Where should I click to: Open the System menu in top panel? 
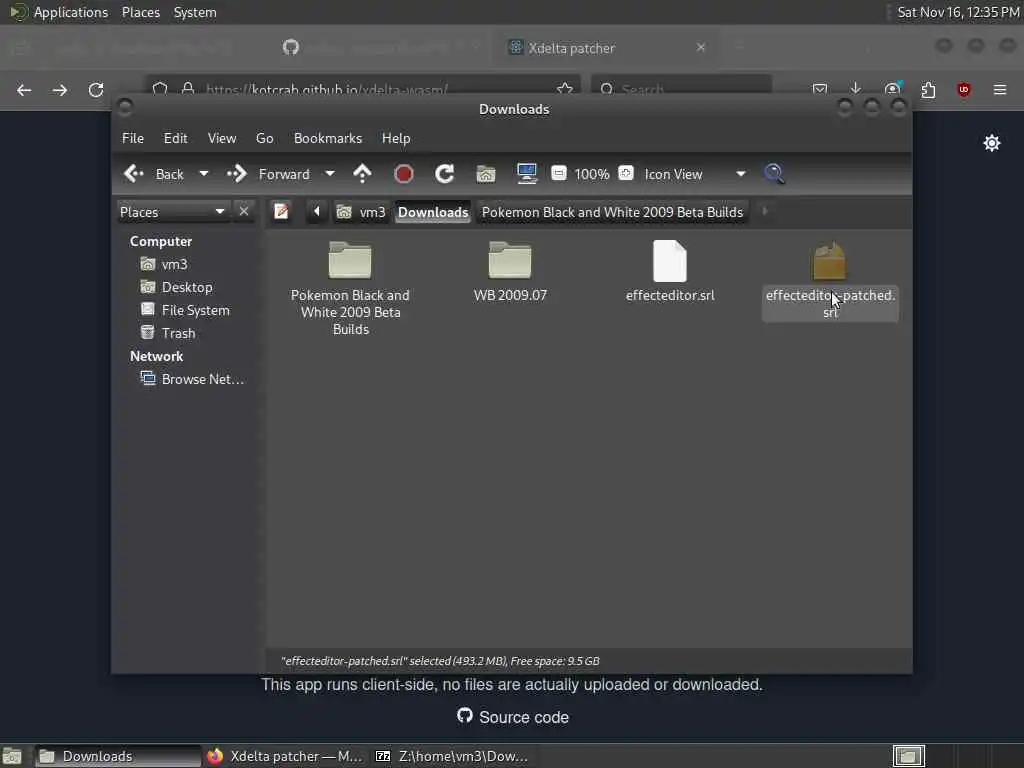point(195,12)
